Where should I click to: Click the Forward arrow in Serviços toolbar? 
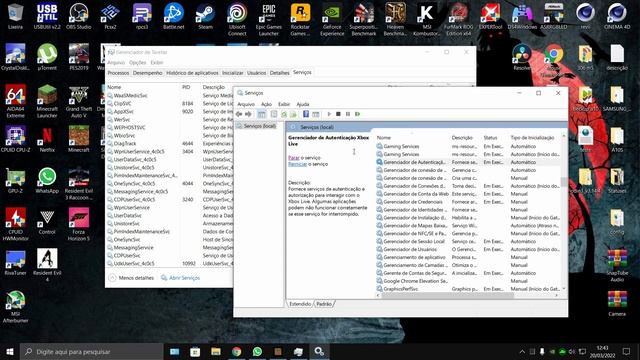(248, 114)
